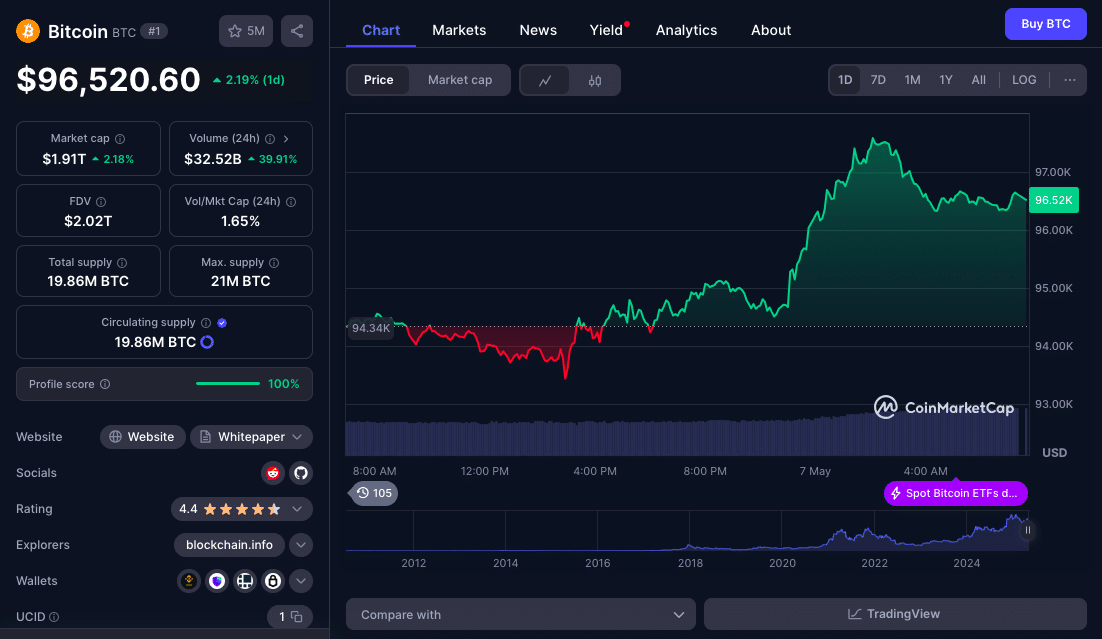The height and width of the screenshot is (639, 1102).
Task: Switch to the candlestick chart view
Action: pyautogui.click(x=595, y=80)
